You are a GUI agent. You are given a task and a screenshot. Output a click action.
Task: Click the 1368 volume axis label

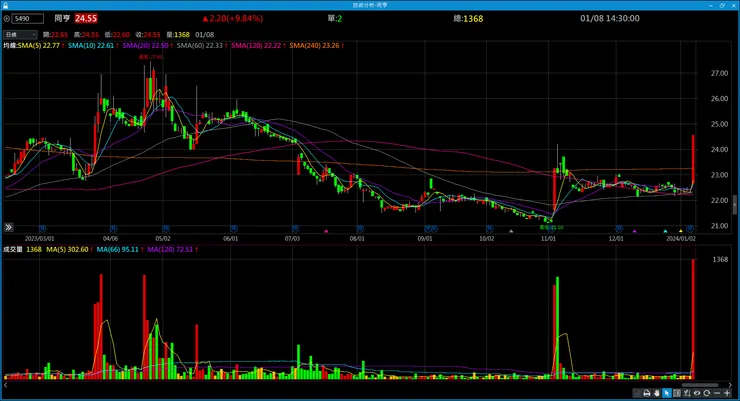pos(720,259)
